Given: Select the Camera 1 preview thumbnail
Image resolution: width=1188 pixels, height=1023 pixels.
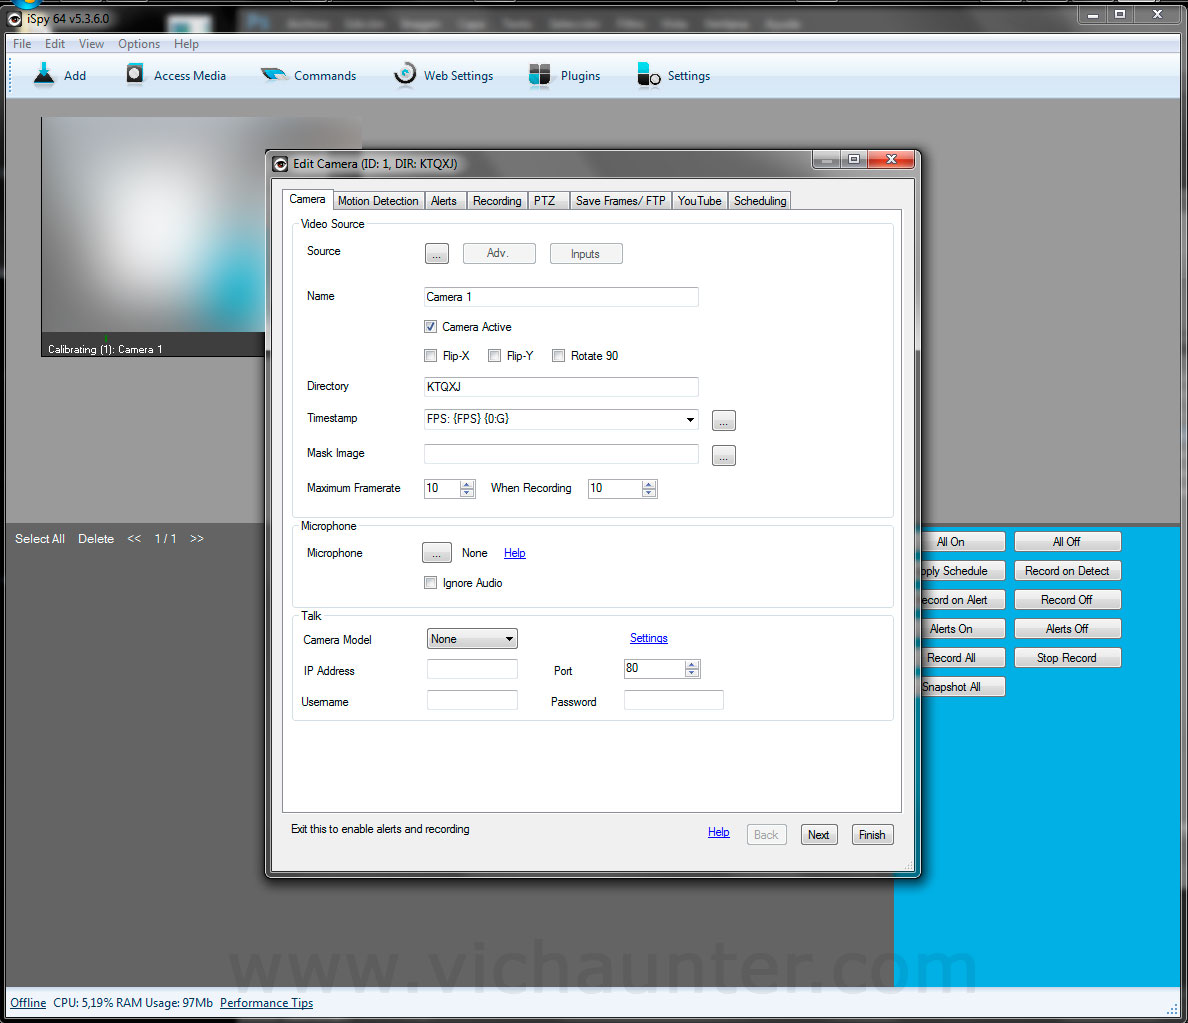Looking at the screenshot, I should click(x=153, y=236).
